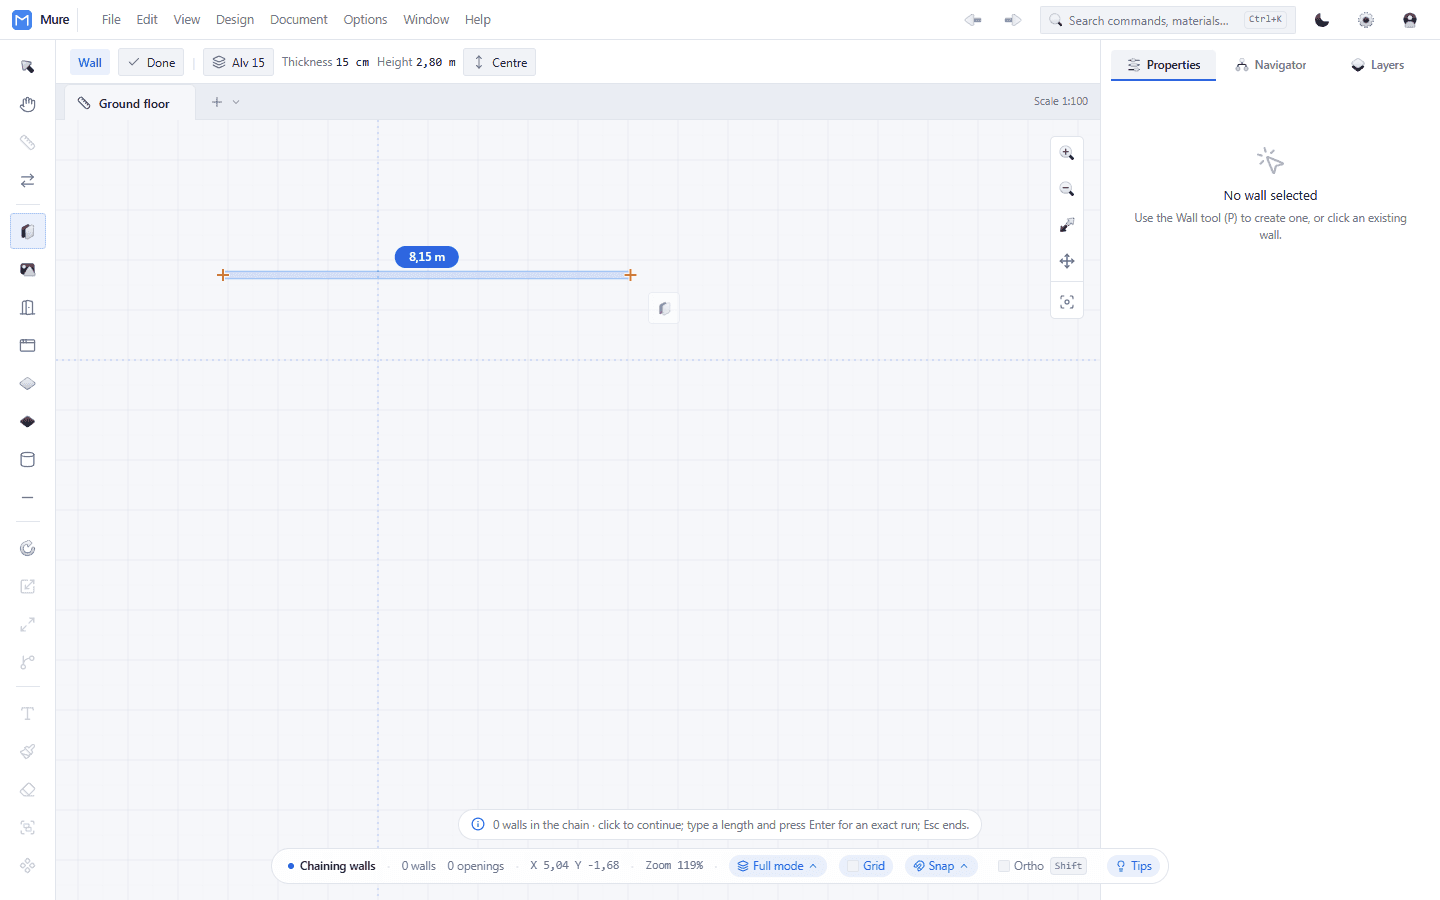
Task: Enable the Grid checkbox
Action: tap(853, 866)
